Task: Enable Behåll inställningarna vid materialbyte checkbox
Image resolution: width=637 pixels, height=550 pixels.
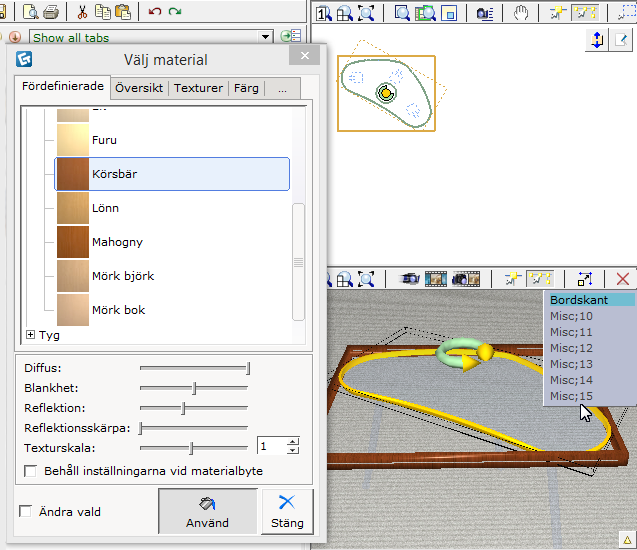Action: coord(30,470)
